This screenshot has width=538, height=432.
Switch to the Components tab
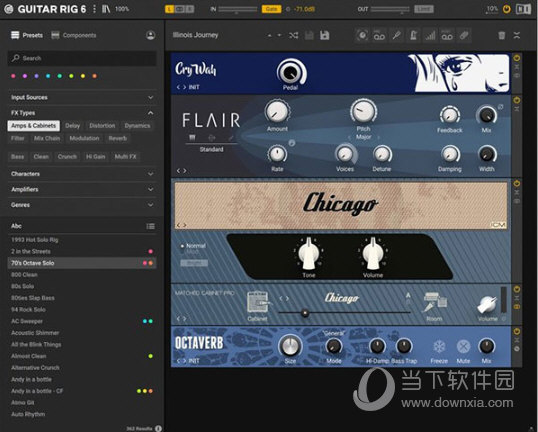(74, 35)
